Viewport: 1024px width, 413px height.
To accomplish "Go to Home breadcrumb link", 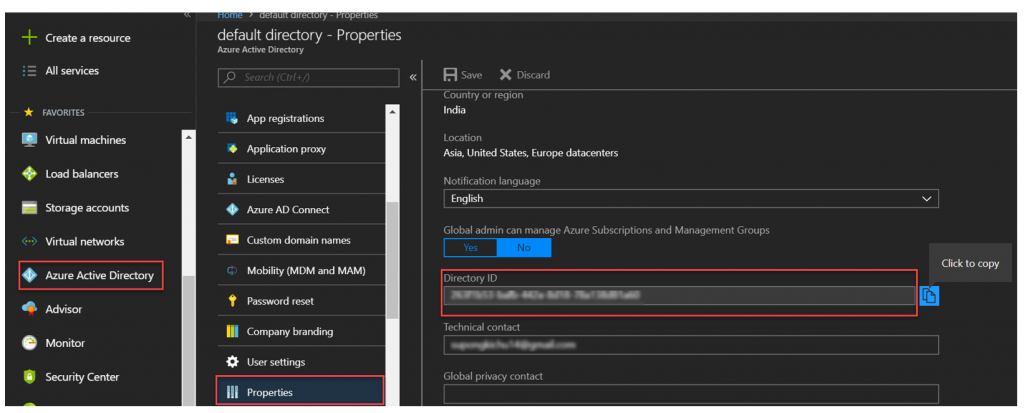I will click(x=230, y=14).
